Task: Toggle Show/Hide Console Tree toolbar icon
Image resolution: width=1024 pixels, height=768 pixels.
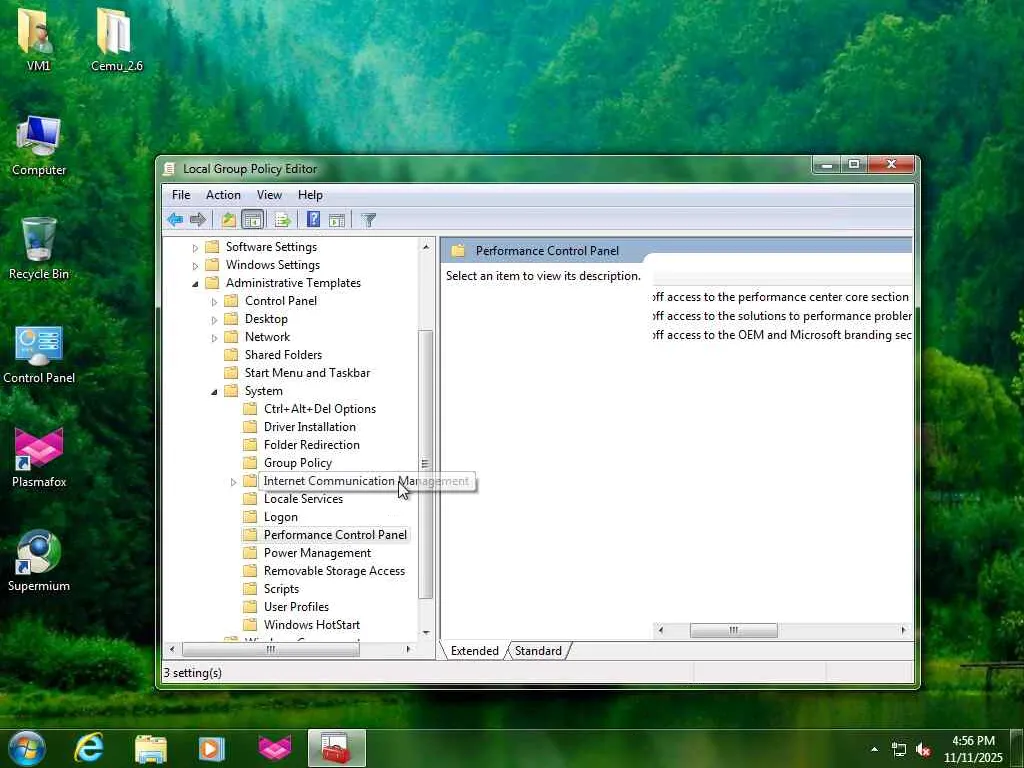Action: 252,219
